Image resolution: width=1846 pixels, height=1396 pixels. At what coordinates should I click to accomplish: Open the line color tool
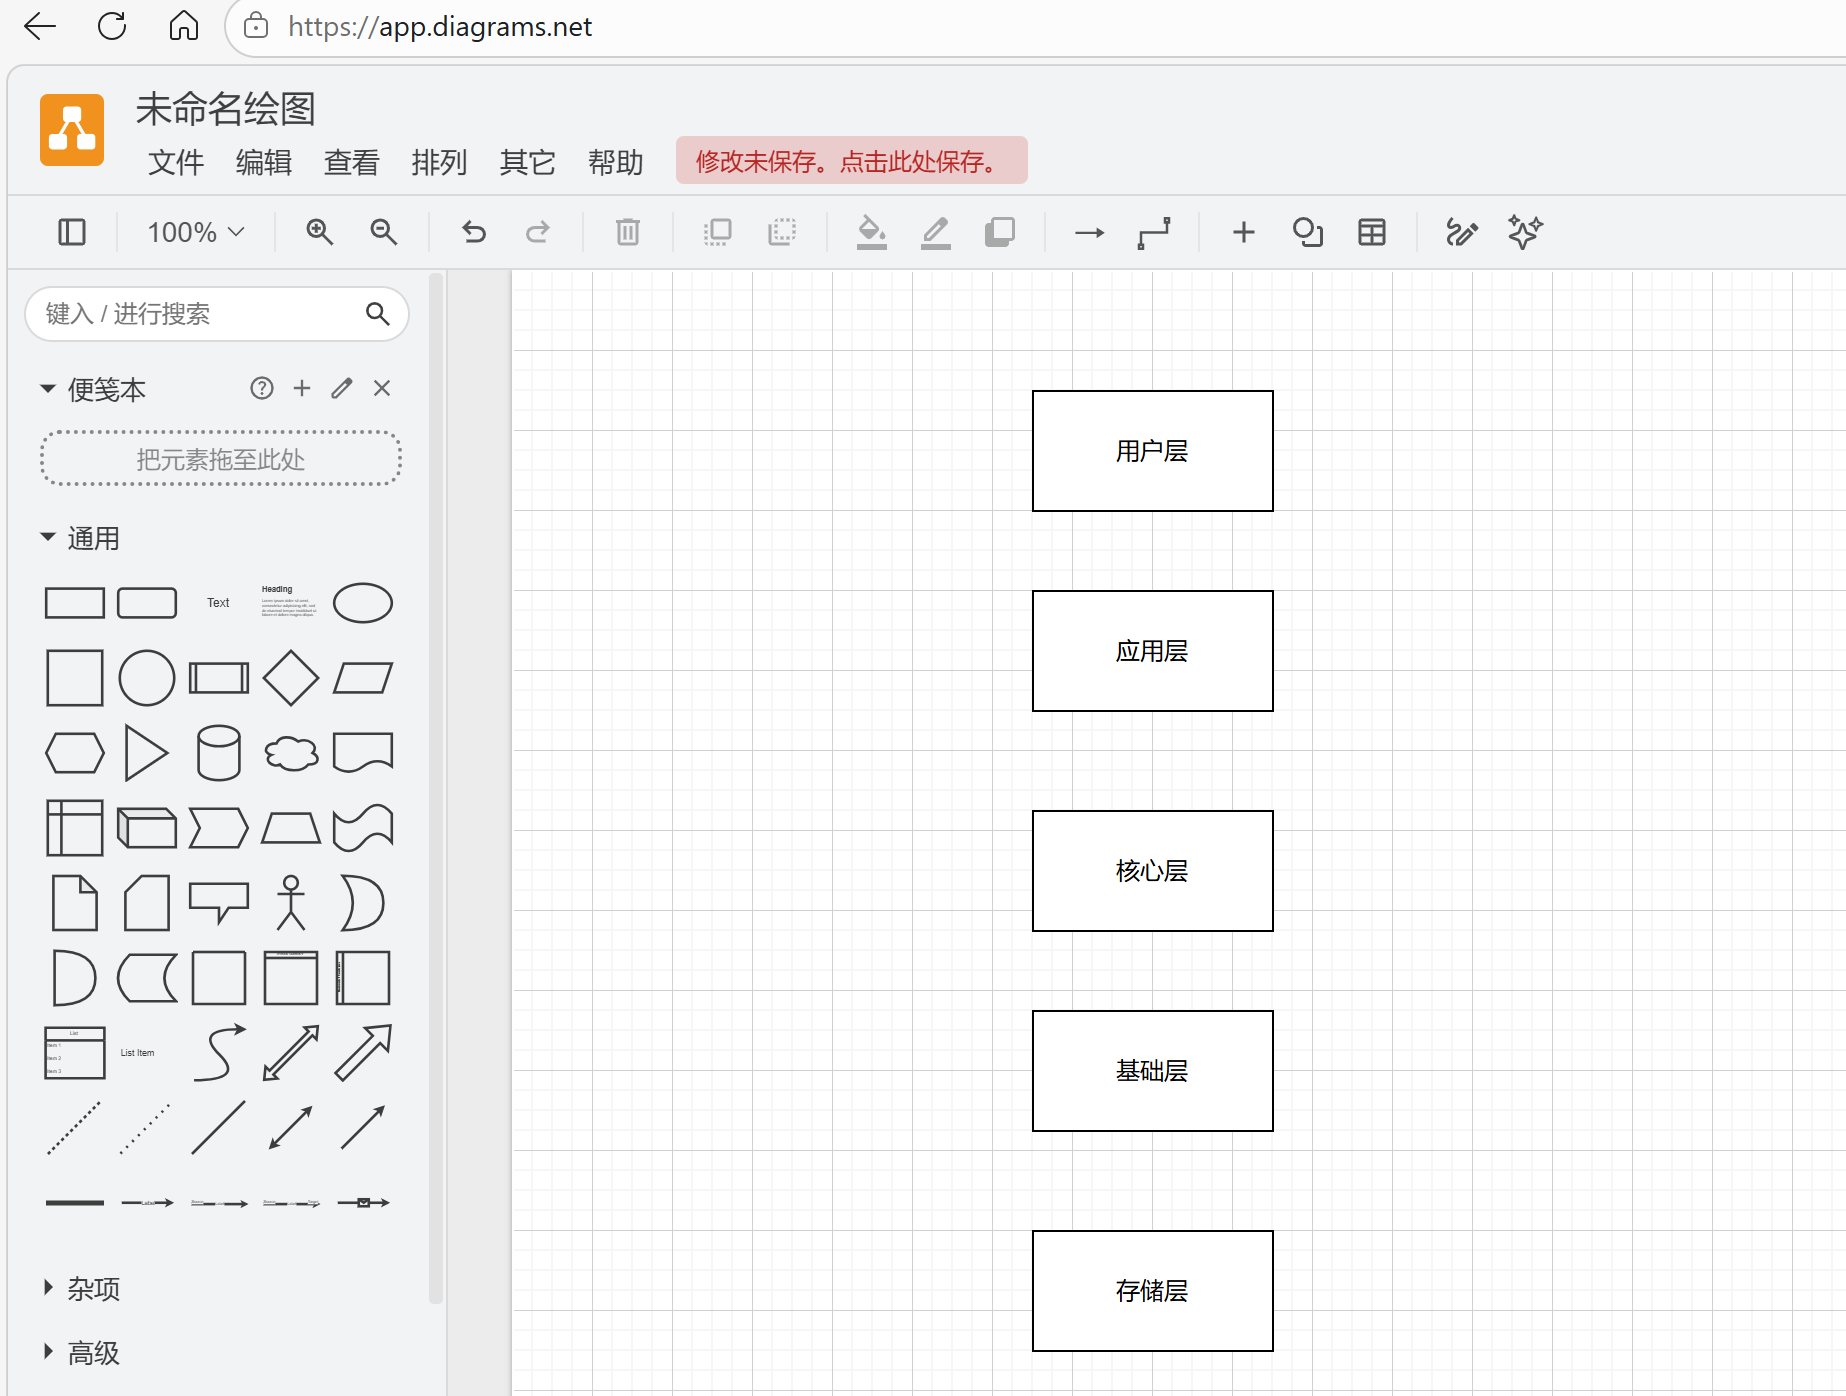(935, 232)
